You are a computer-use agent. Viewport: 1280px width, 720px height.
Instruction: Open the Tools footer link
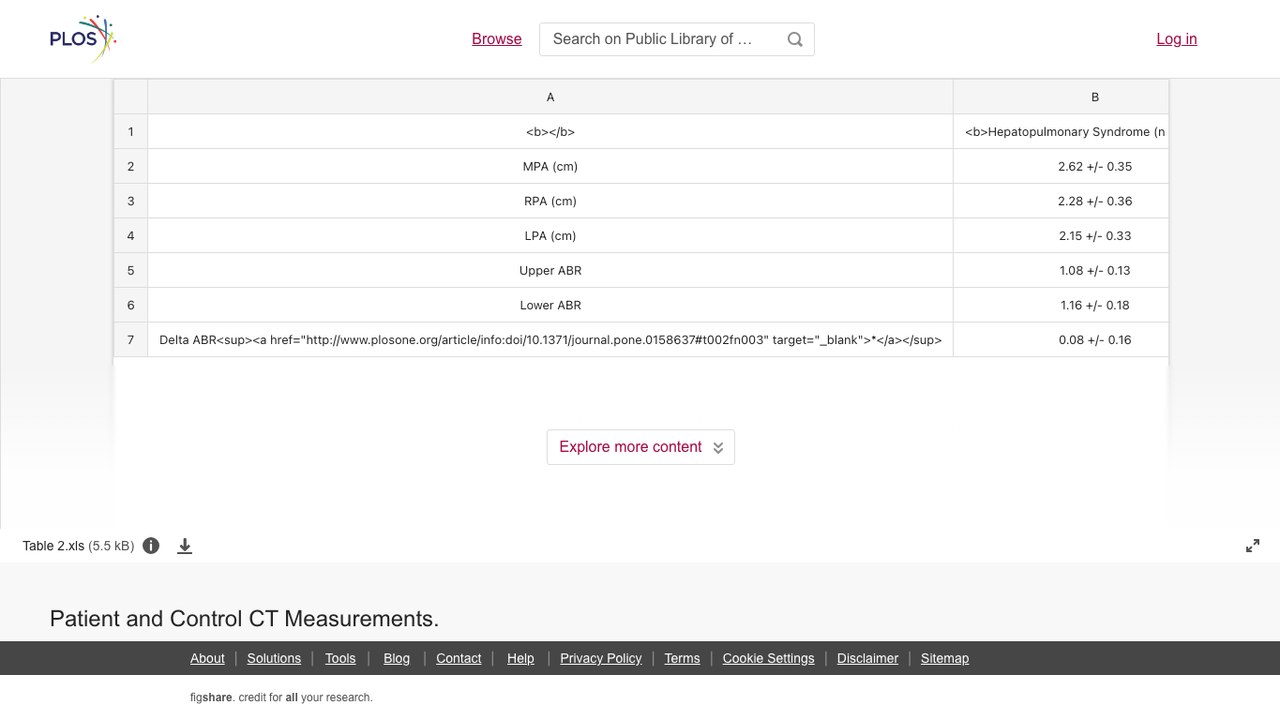340,658
